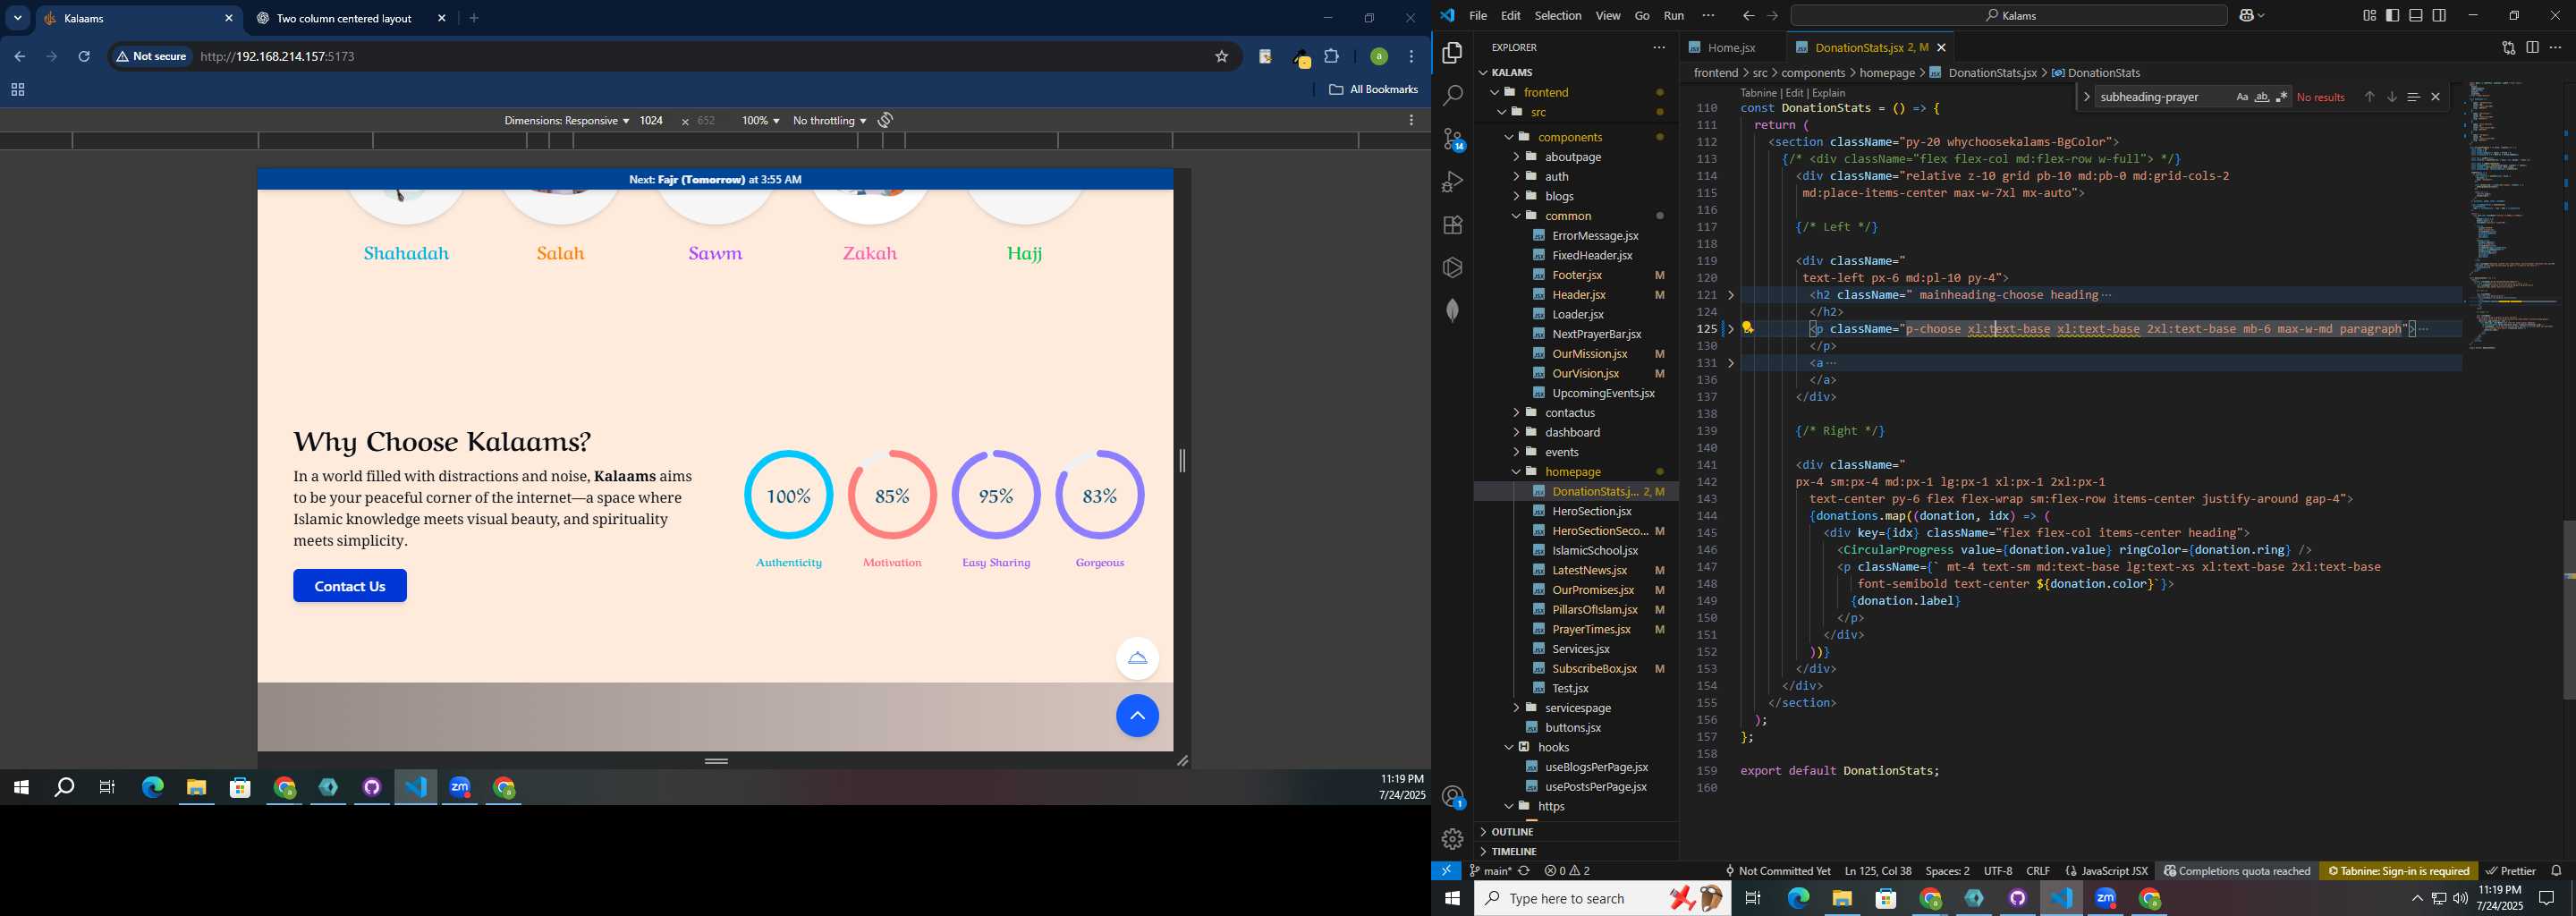Open No throttling dropdown
Viewport: 2576px width, 916px height.
829,120
